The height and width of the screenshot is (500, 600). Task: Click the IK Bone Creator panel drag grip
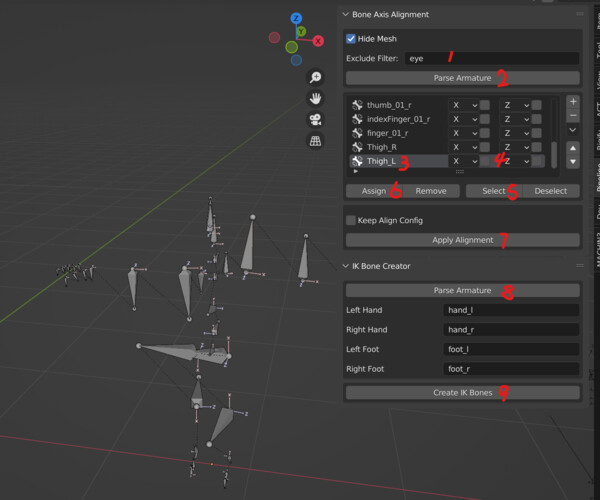click(x=580, y=265)
